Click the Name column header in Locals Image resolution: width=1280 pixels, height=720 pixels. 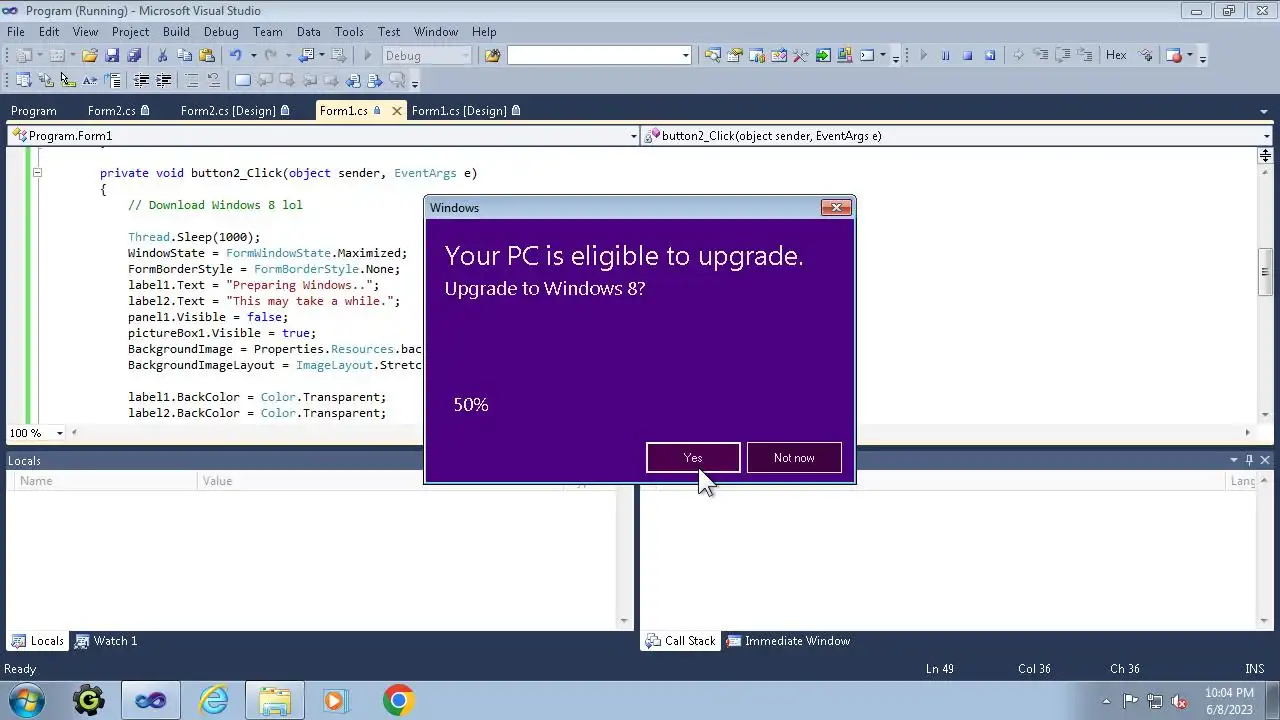(103, 481)
